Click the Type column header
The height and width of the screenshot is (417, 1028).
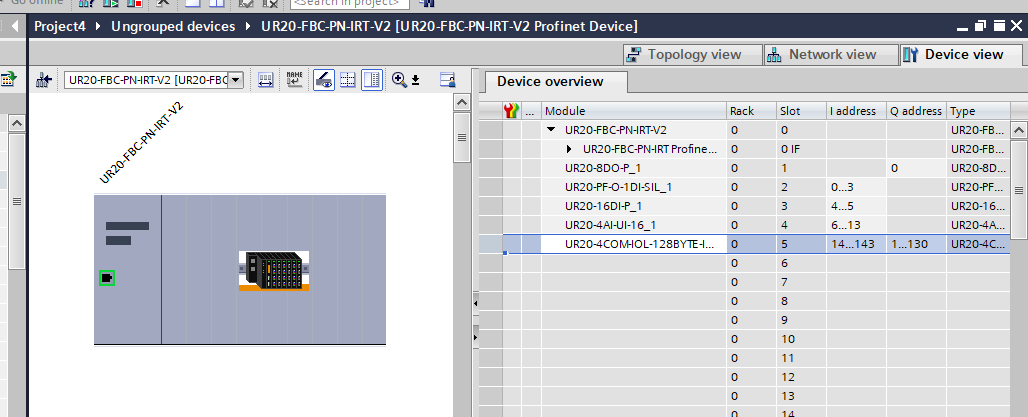[x=978, y=111]
